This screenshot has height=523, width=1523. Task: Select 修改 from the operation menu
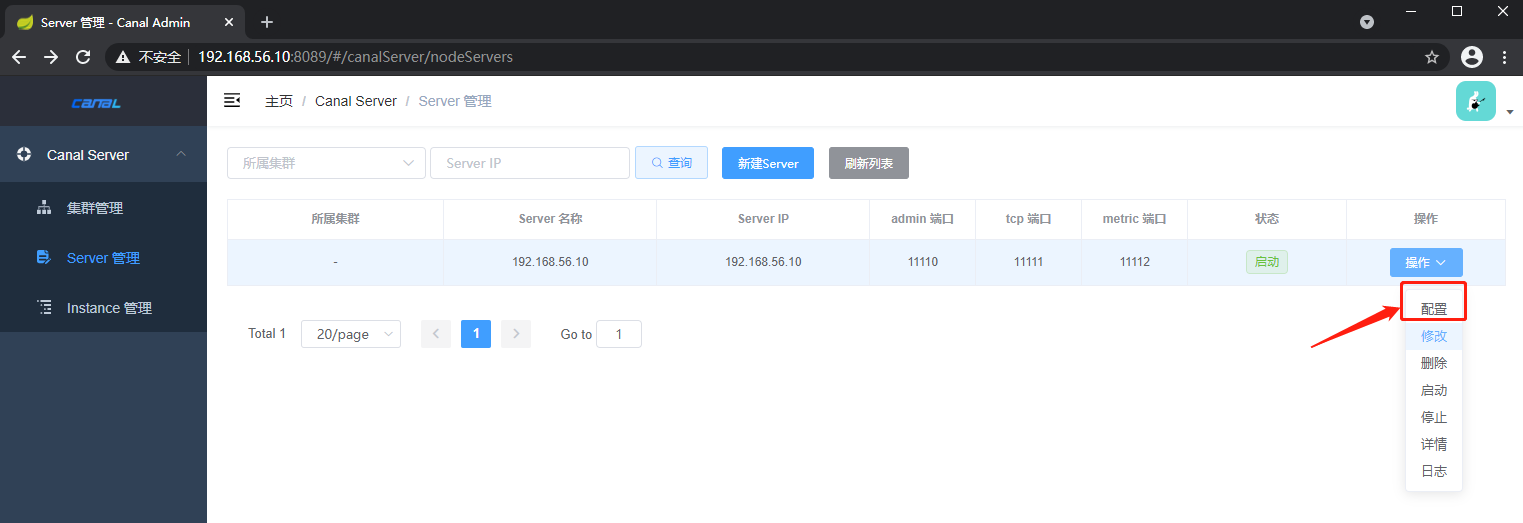click(1434, 336)
